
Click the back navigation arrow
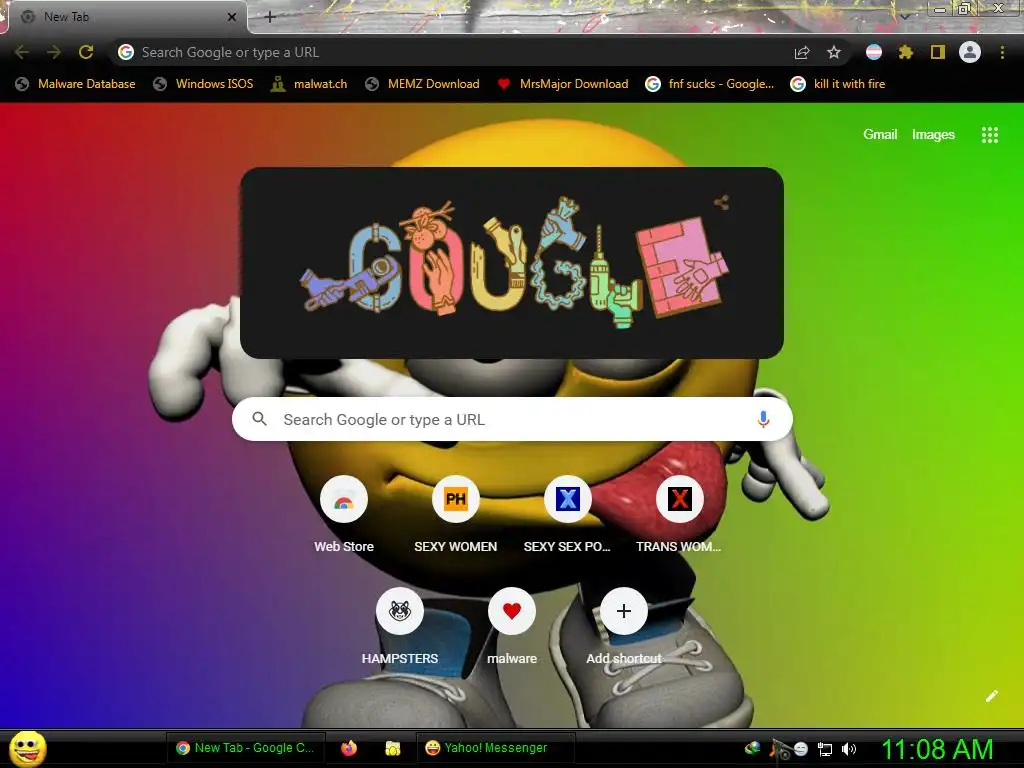22,52
